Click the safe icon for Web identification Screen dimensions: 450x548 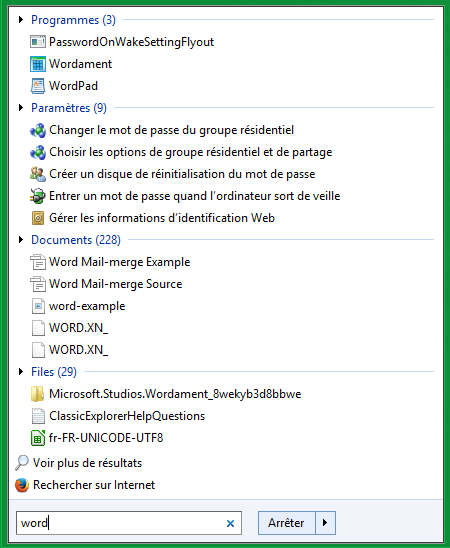(x=38, y=218)
